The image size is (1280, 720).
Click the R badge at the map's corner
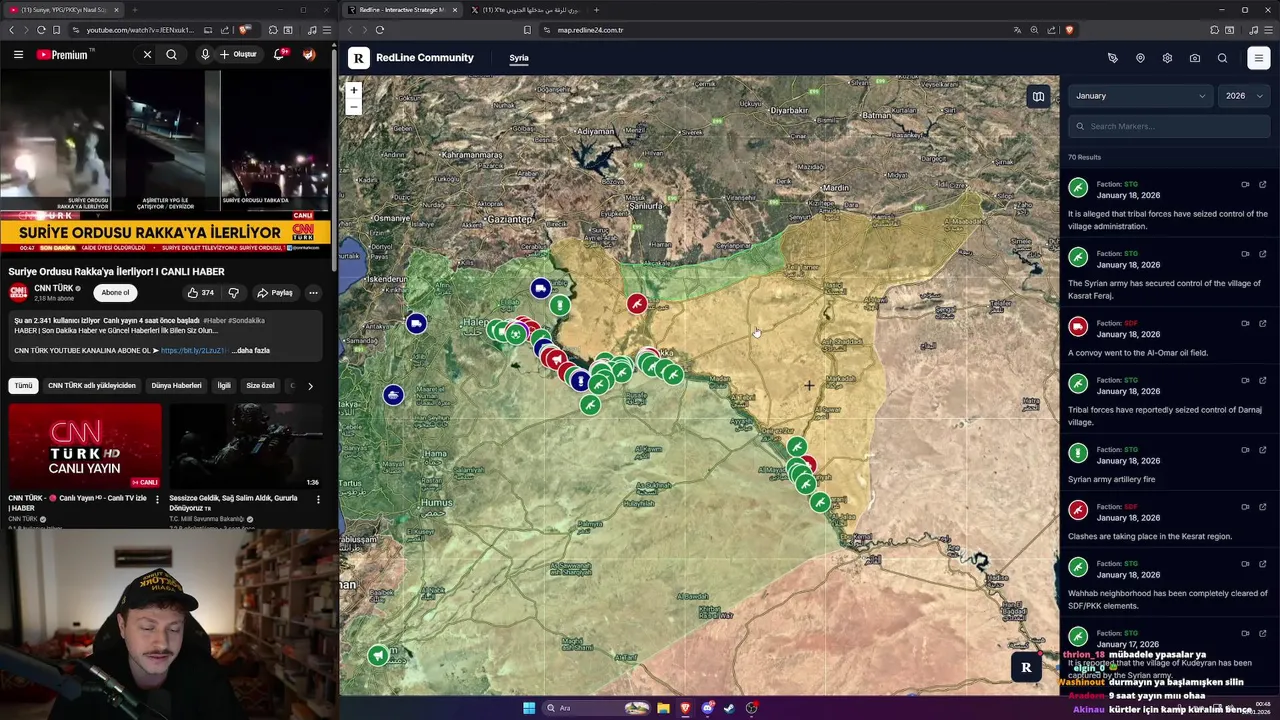tap(1025, 667)
